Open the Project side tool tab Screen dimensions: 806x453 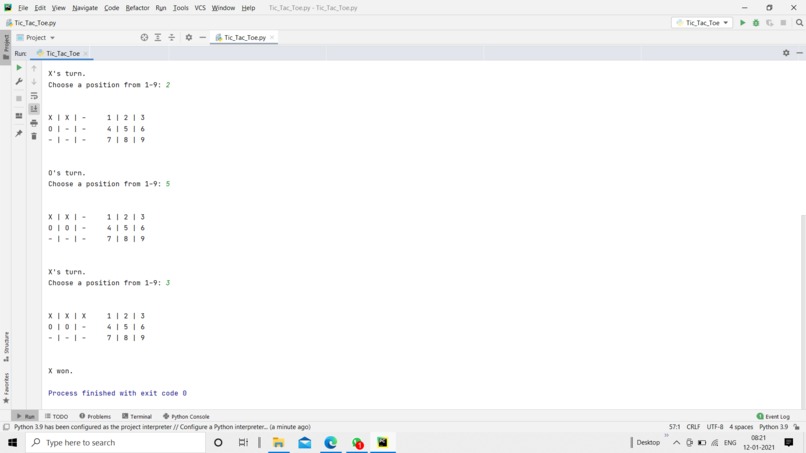click(6, 47)
